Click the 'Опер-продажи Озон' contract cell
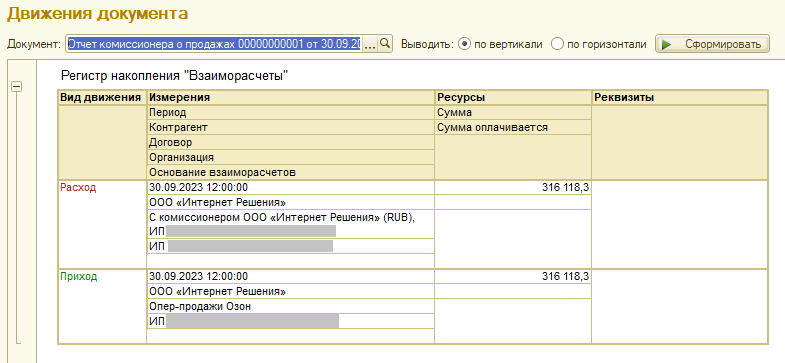Image resolution: width=785 pixels, height=363 pixels. pyautogui.click(x=291, y=306)
